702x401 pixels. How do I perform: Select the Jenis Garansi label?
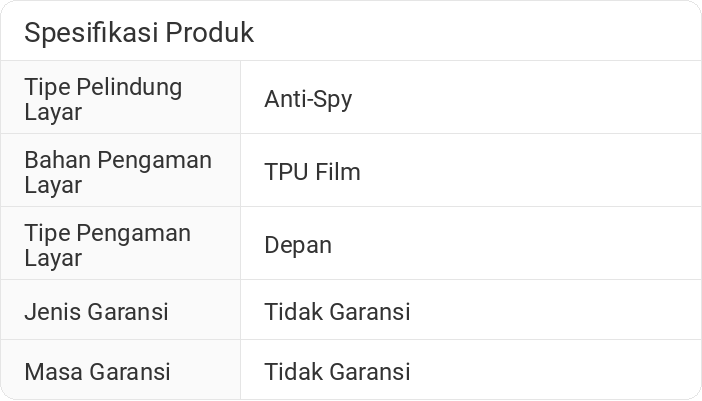[96, 312]
